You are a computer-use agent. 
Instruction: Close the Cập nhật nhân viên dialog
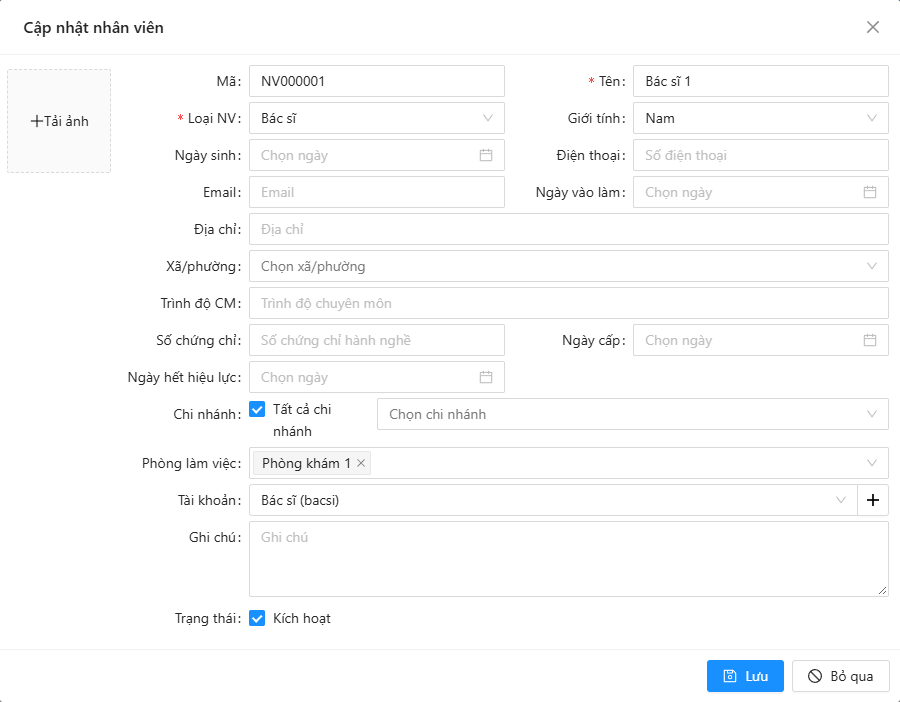pyautogui.click(x=872, y=27)
